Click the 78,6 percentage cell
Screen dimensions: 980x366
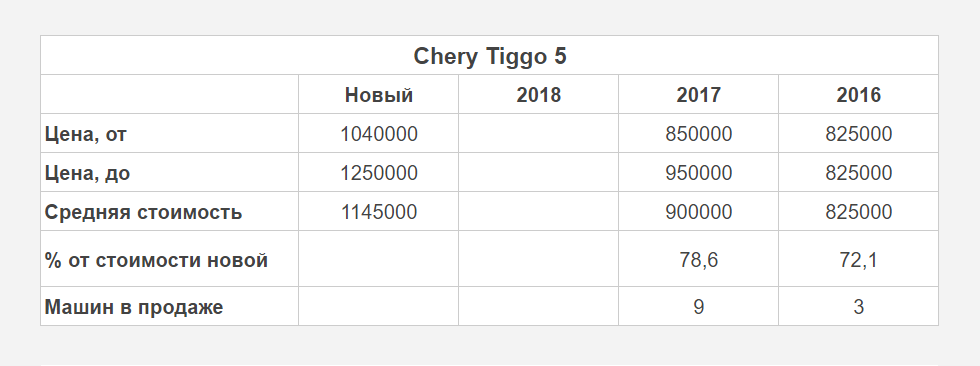tap(699, 259)
